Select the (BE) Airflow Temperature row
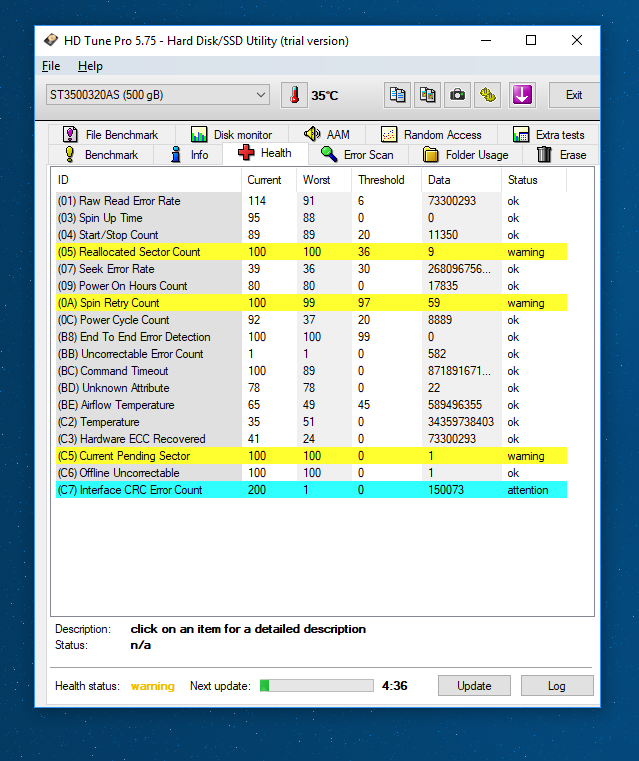639x761 pixels. [x=311, y=405]
